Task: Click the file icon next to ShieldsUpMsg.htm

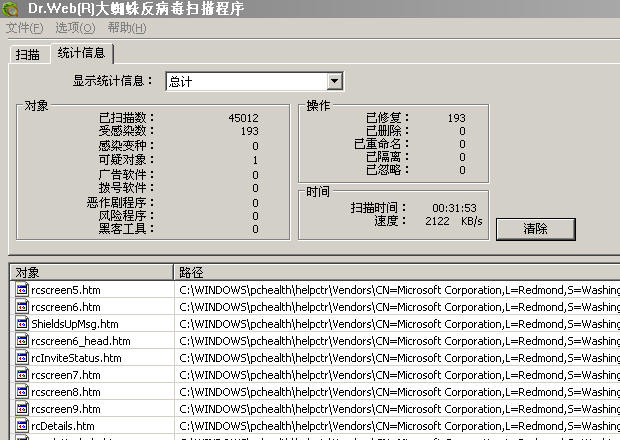Action: 22,324
